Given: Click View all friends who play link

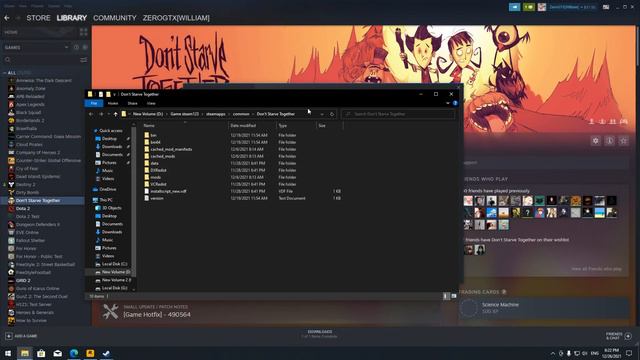Looking at the screenshot, I should click(x=596, y=269).
